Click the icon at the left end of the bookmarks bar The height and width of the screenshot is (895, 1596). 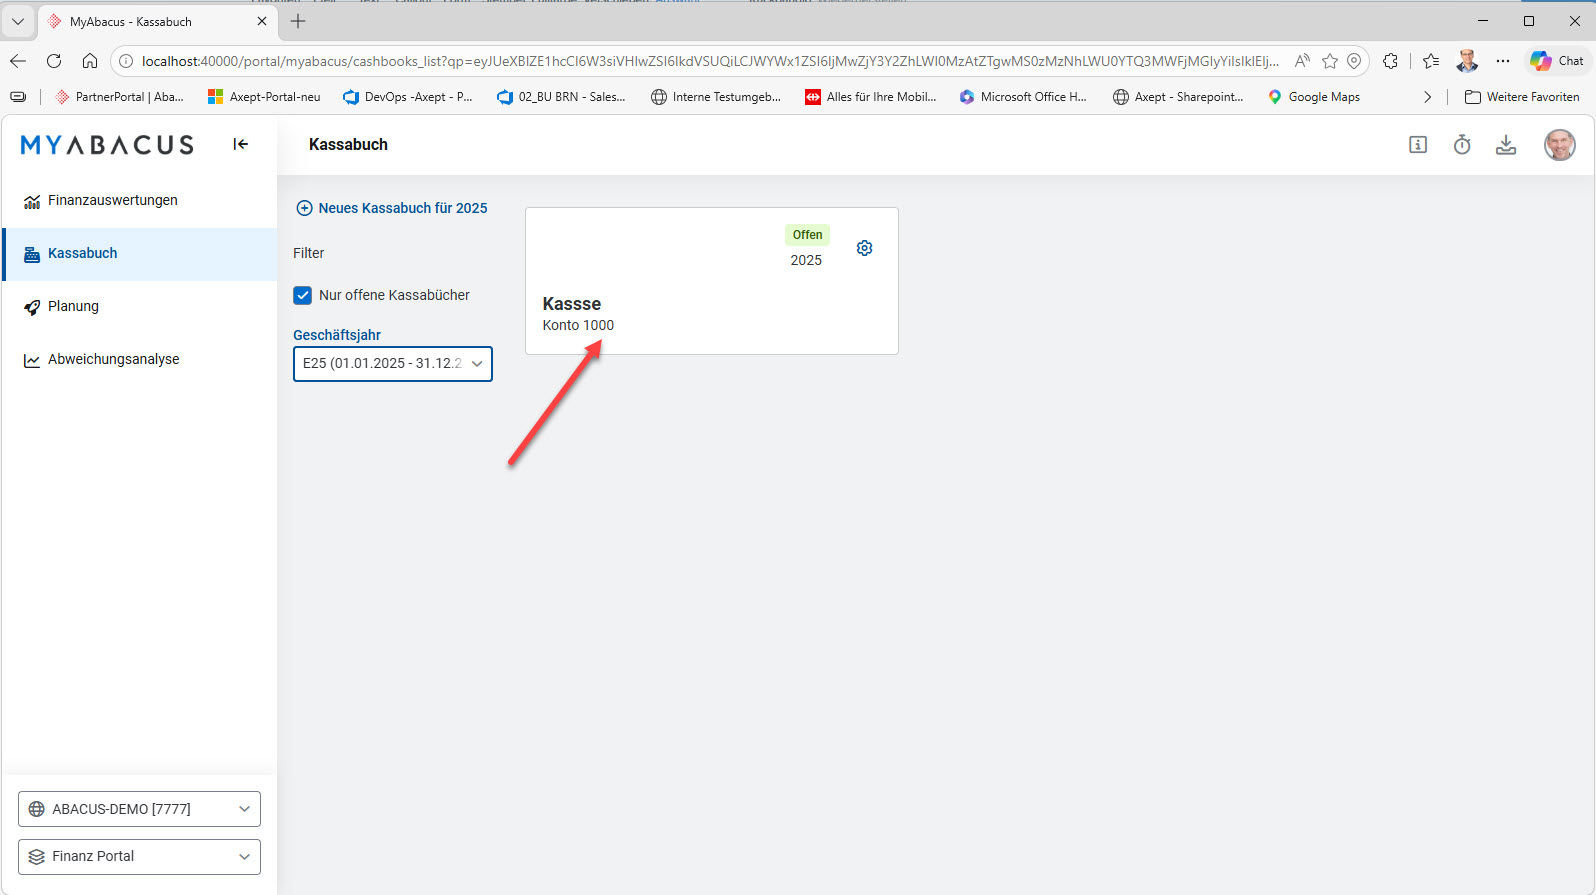[18, 97]
